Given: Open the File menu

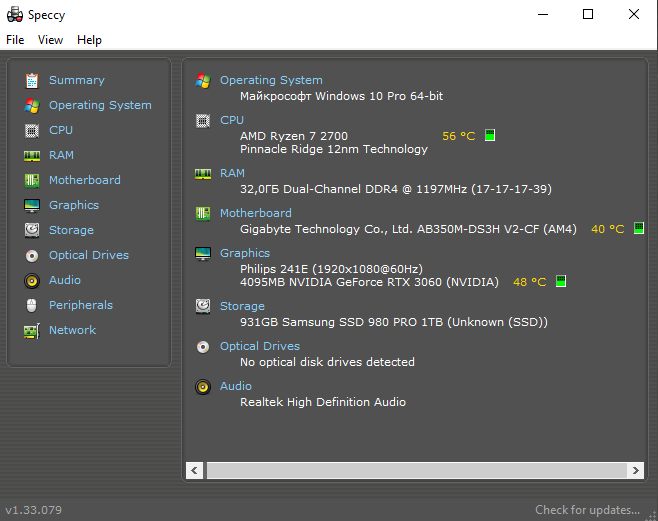Looking at the screenshot, I should point(15,40).
